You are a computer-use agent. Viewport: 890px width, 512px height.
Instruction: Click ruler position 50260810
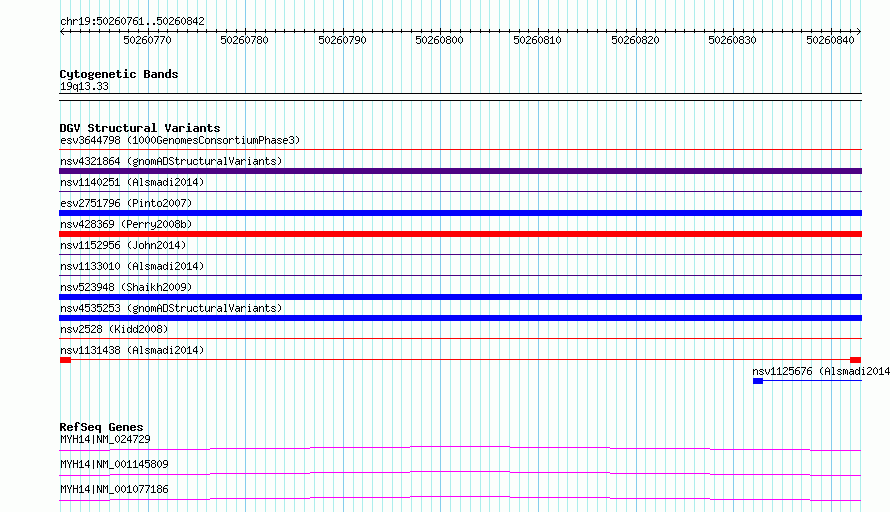point(537,40)
